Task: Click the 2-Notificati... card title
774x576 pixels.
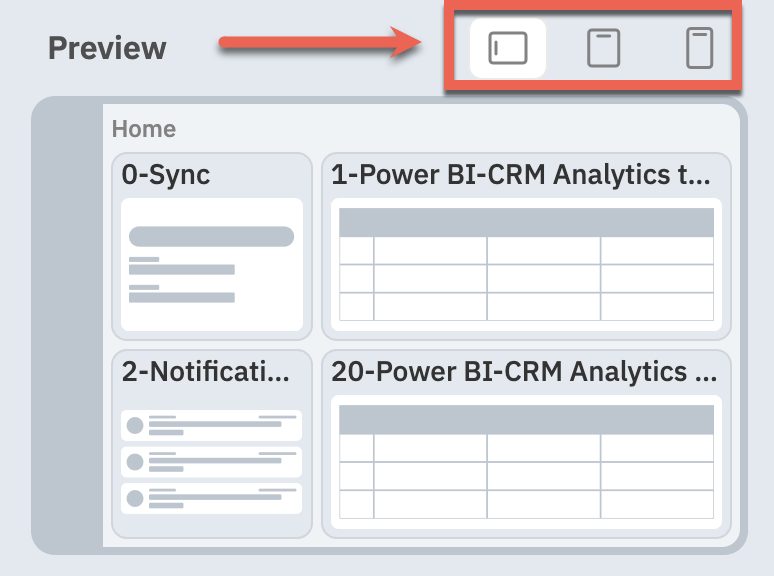Action: pyautogui.click(x=205, y=372)
